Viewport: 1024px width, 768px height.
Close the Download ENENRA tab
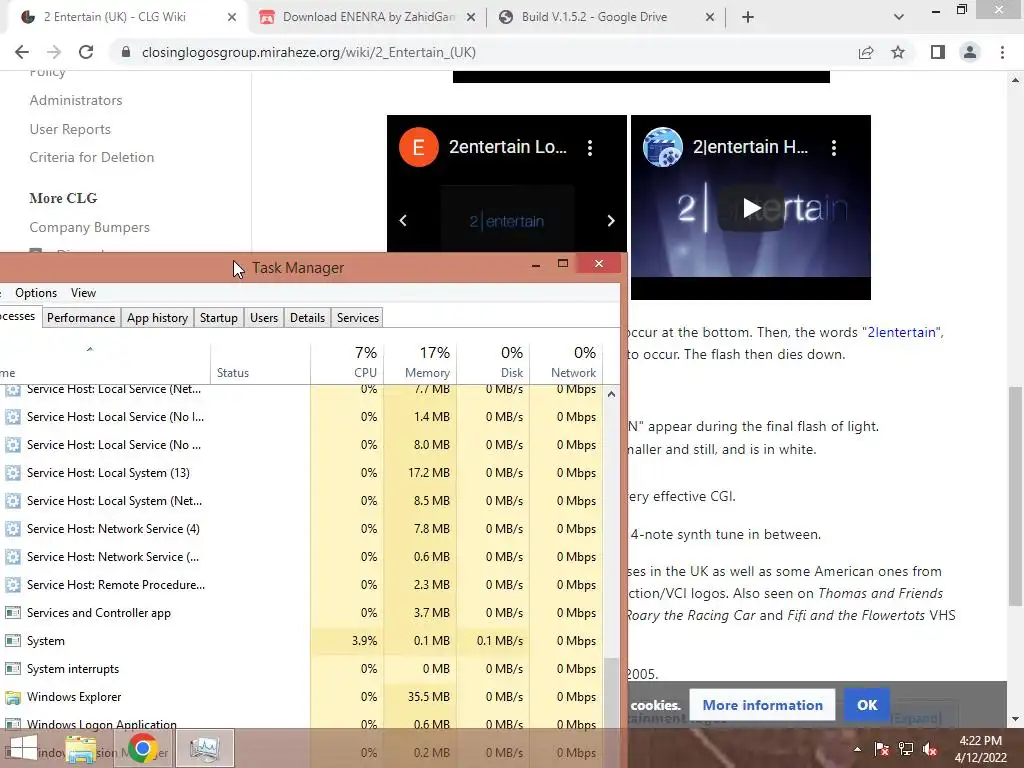tap(470, 17)
